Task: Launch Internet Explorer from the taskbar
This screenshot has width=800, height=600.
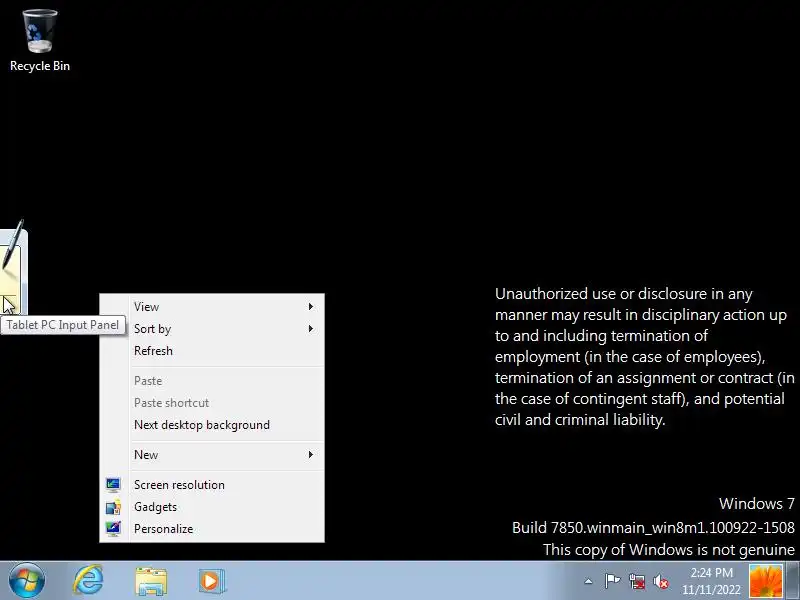Action: point(88,581)
